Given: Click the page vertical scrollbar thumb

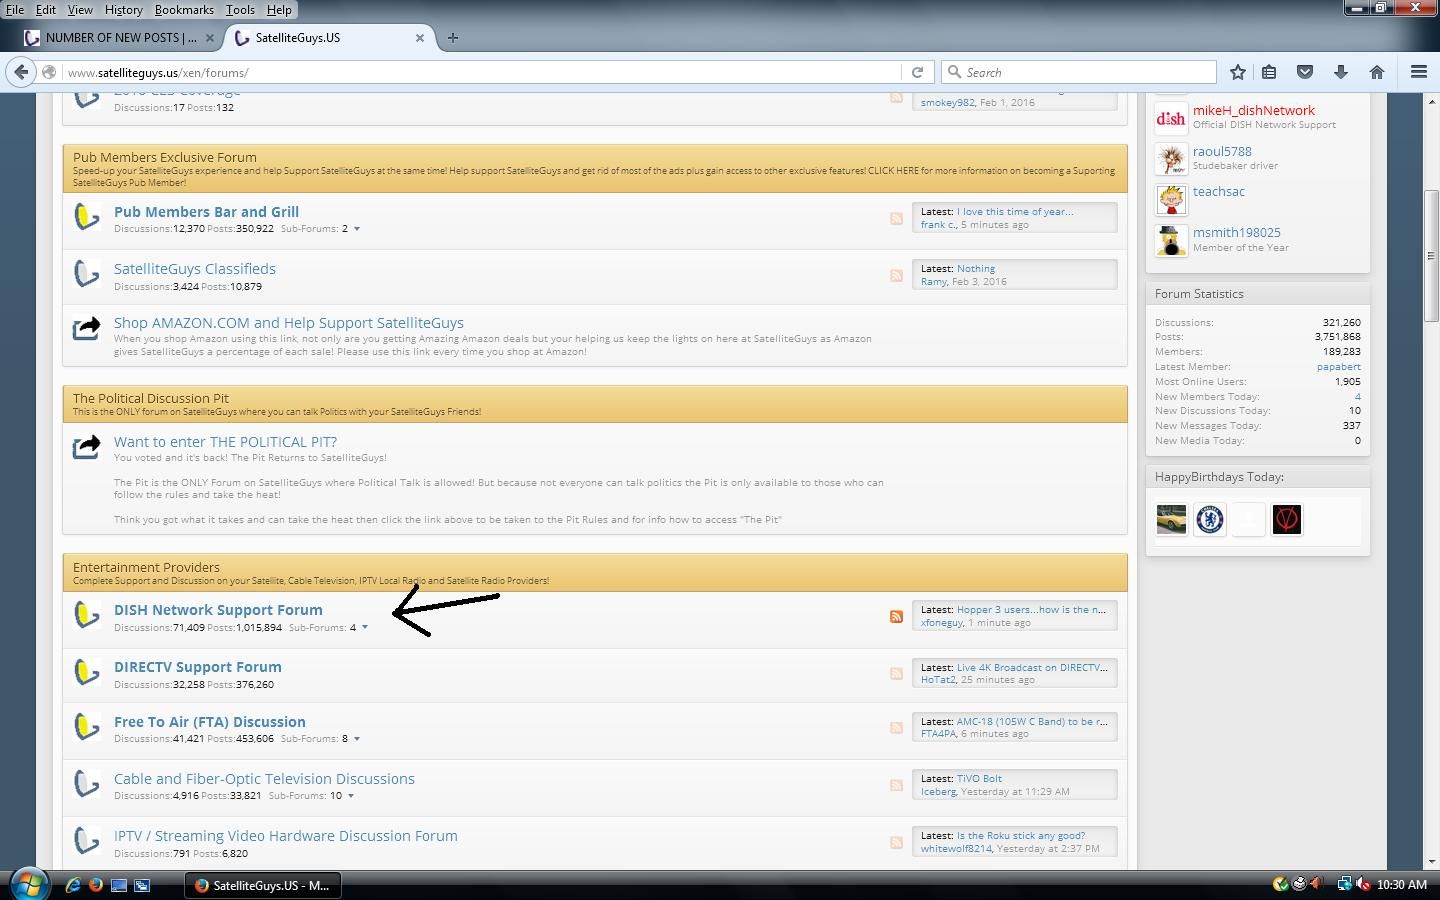Looking at the screenshot, I should tap(1431, 256).
